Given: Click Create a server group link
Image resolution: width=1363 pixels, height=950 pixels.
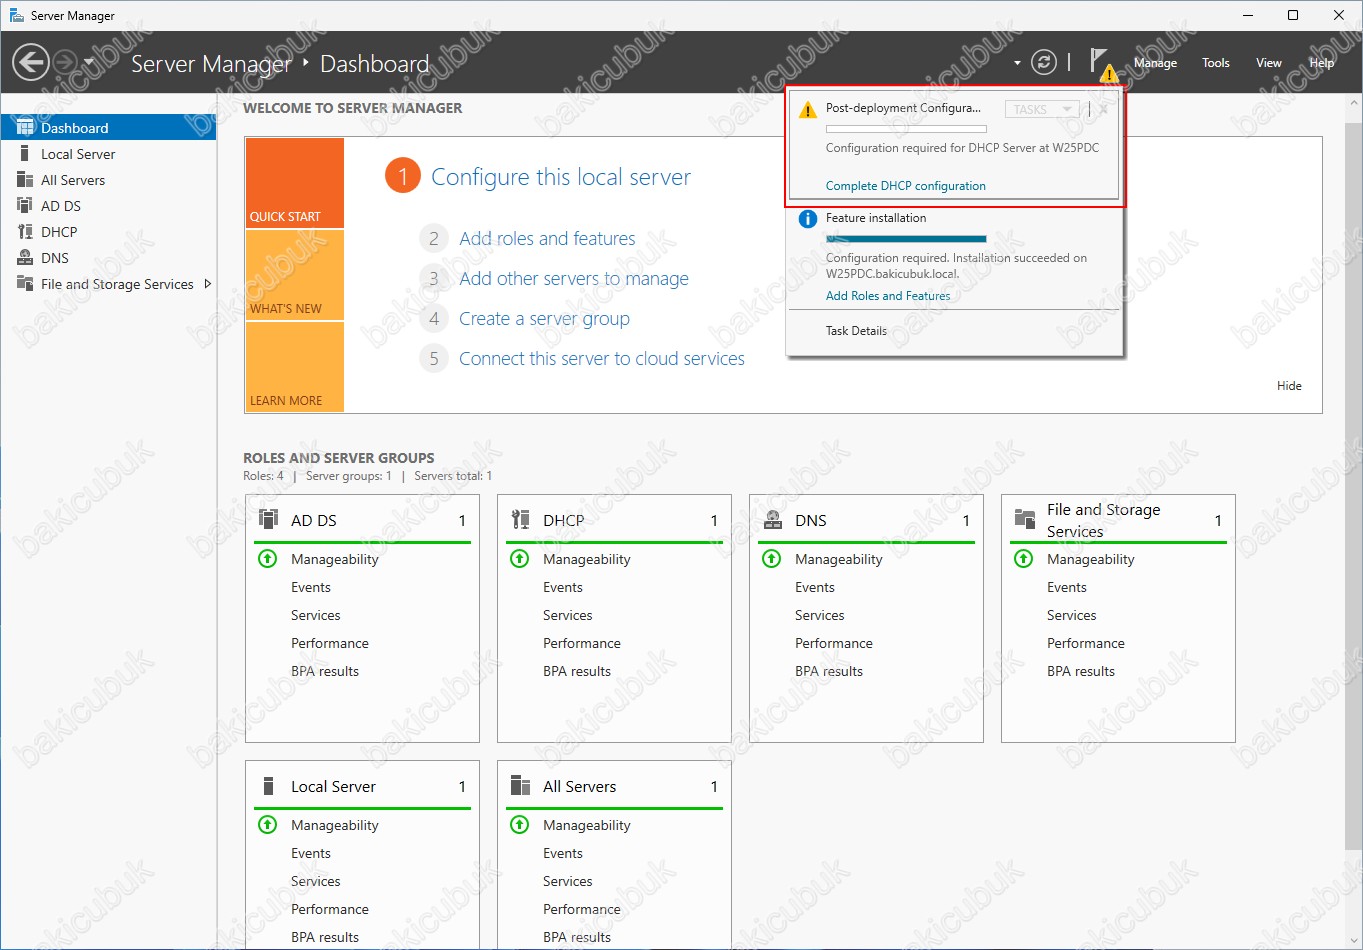Looking at the screenshot, I should pos(544,318).
